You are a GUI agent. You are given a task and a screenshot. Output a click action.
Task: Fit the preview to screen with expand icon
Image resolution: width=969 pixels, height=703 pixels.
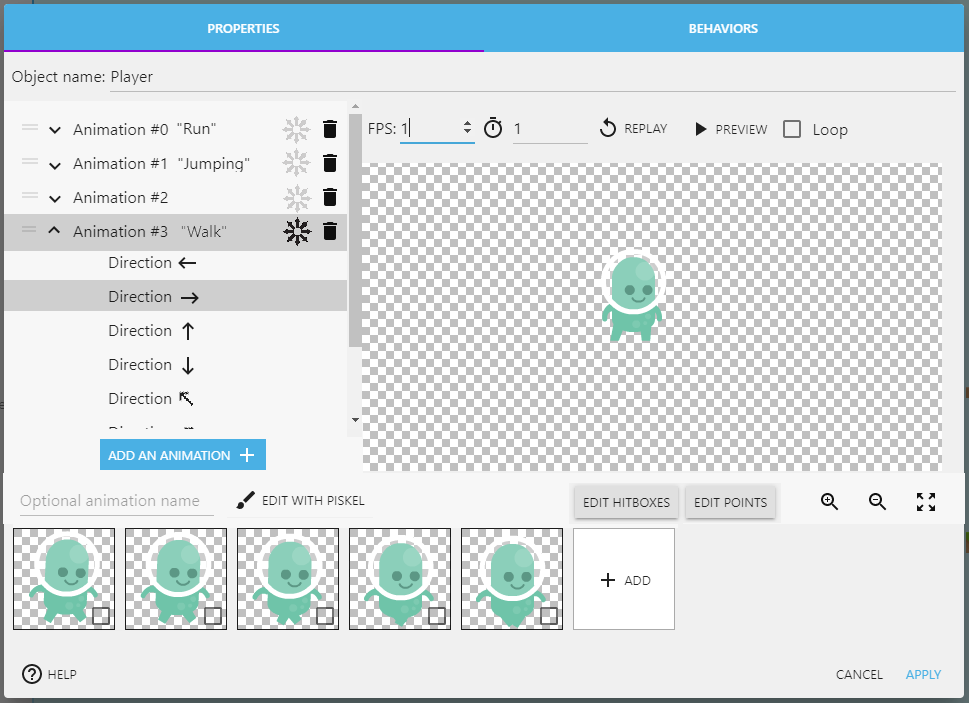[x=925, y=501]
